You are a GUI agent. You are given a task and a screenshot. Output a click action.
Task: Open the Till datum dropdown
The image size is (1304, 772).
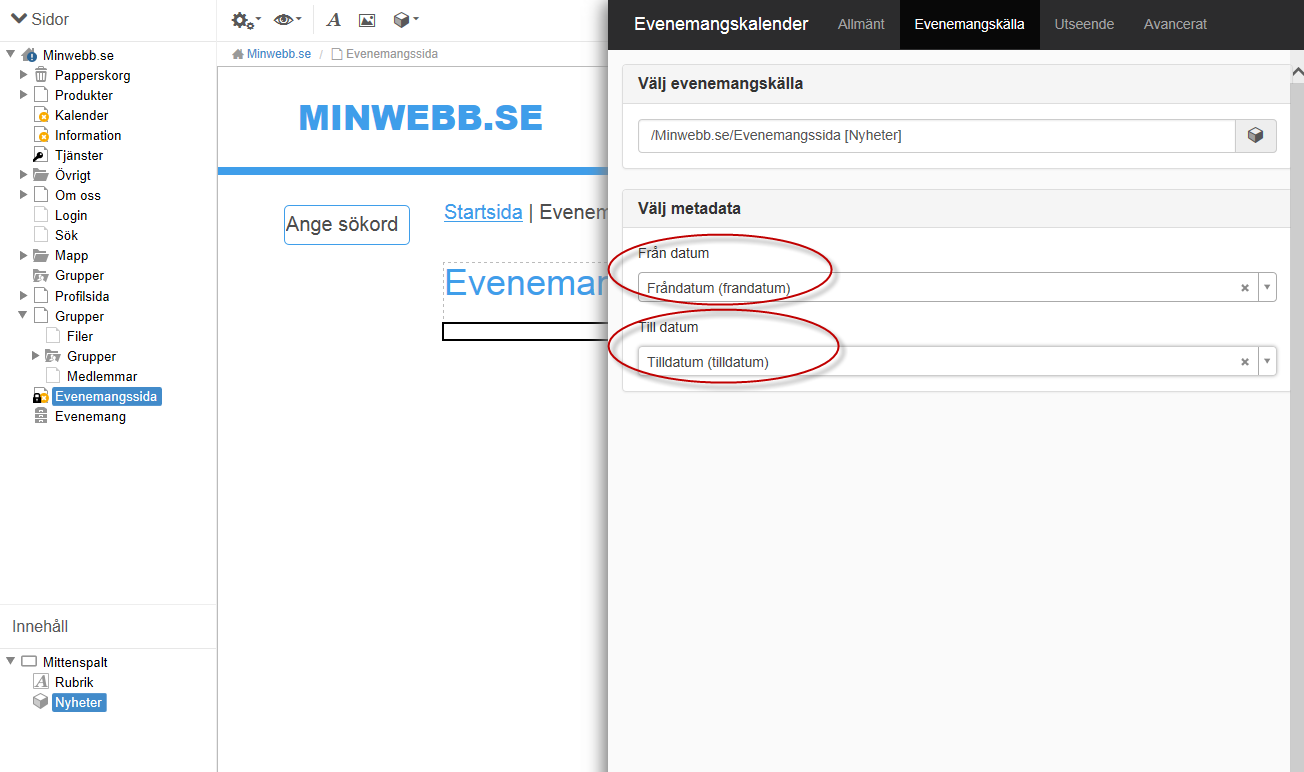coord(1267,362)
